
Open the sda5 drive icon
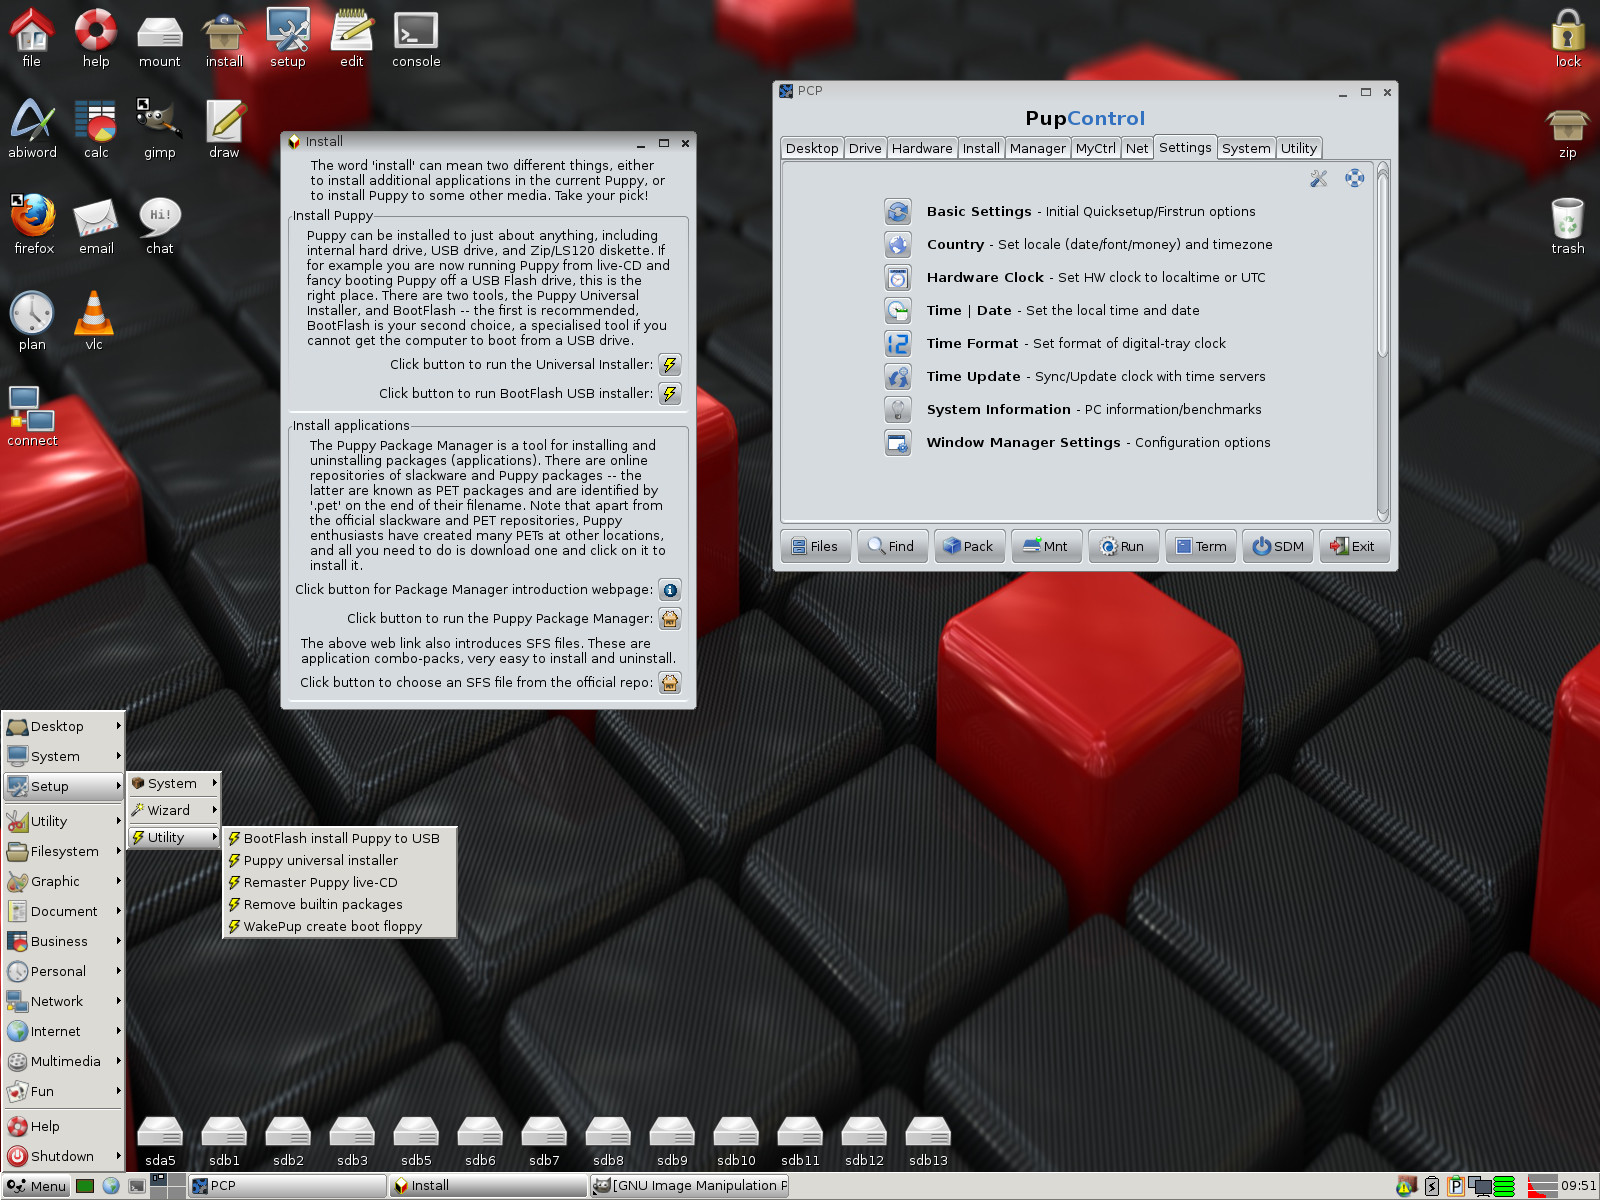coord(160,1142)
